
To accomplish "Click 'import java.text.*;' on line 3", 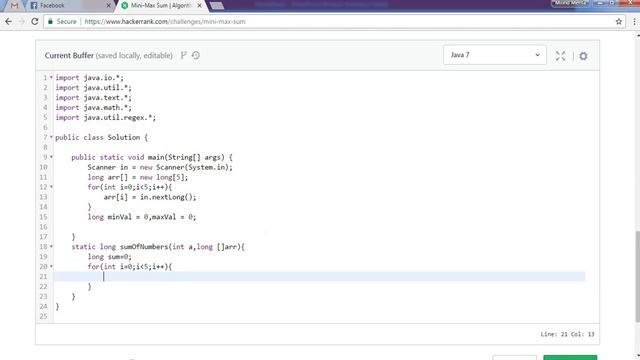I will pos(93,98).
